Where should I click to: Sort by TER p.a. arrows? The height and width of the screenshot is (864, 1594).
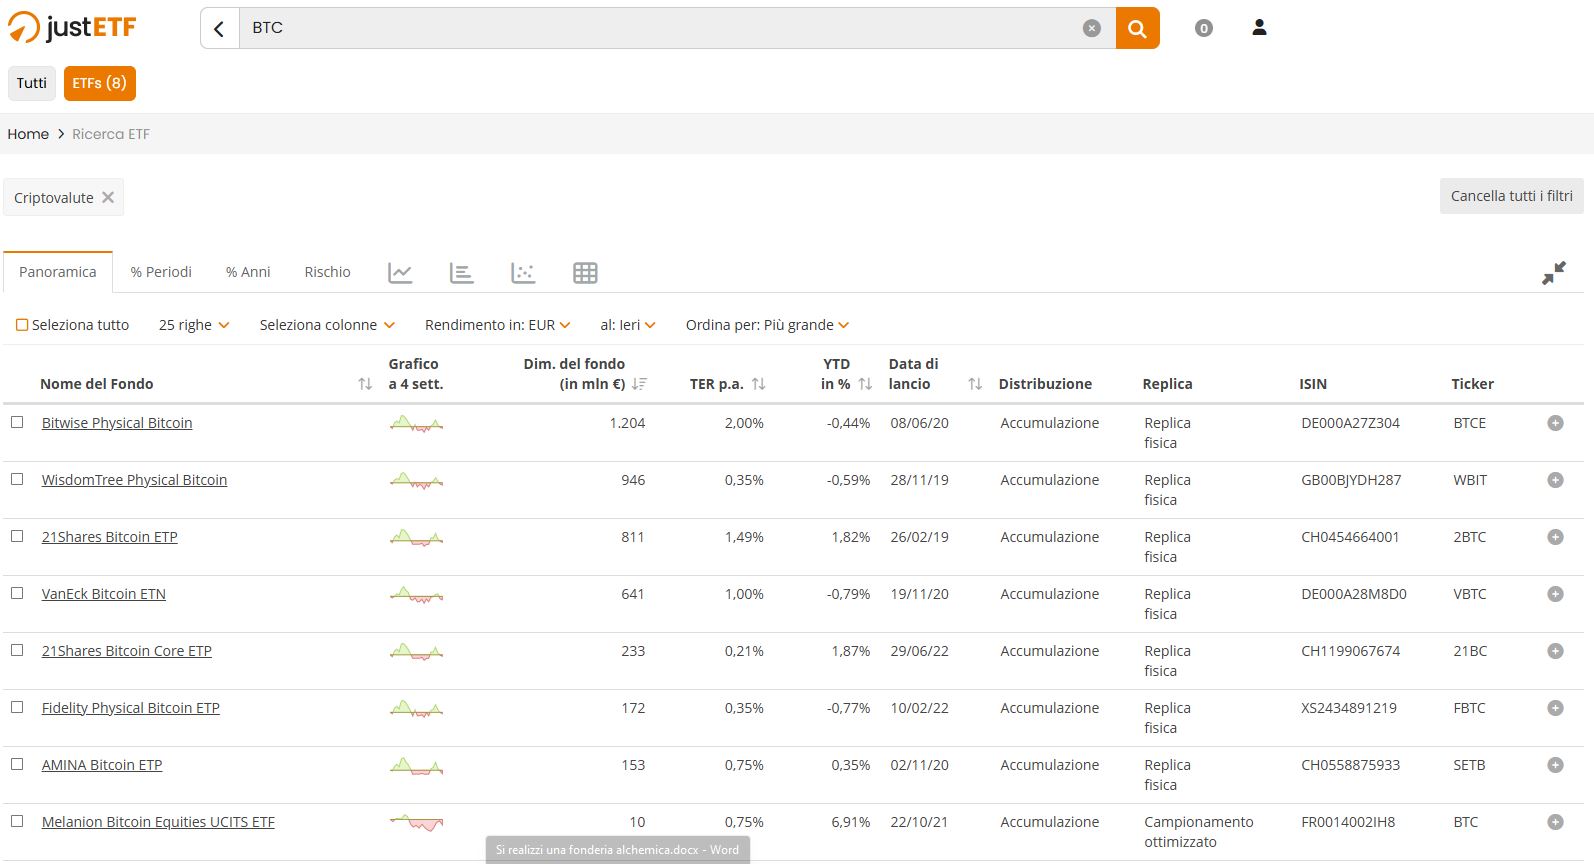tap(759, 384)
